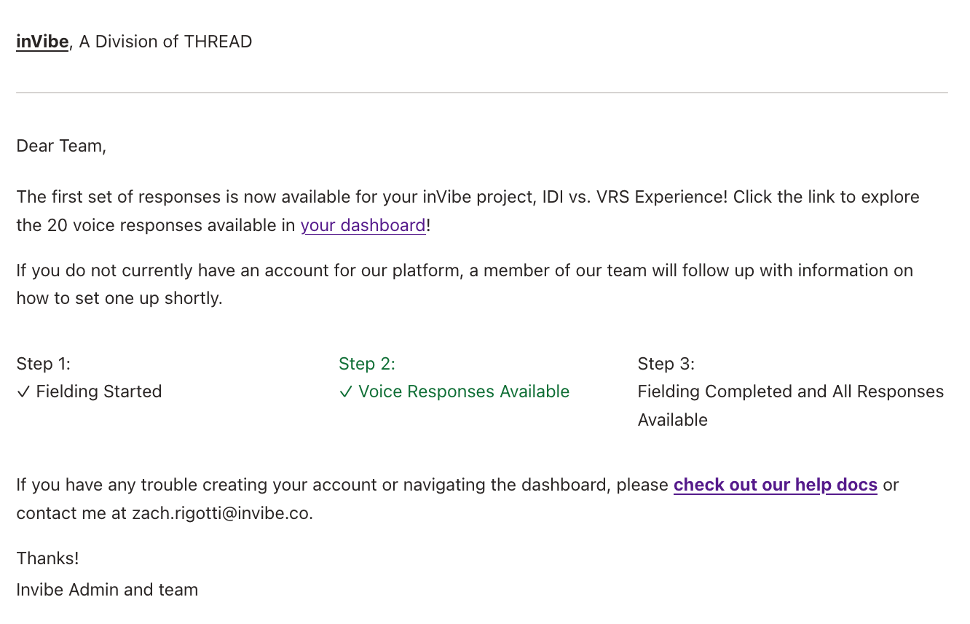Click the green checkmark for Voice Responses
The height and width of the screenshot is (624, 970).
[346, 392]
